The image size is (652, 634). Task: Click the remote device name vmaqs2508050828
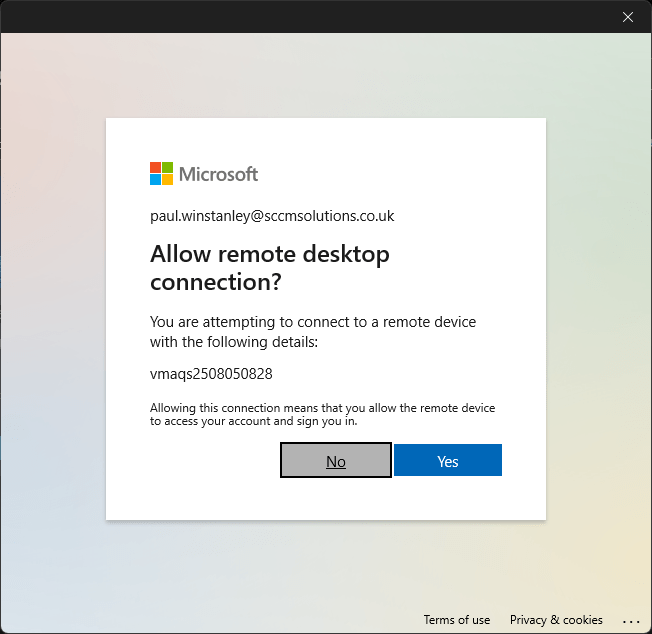211,374
